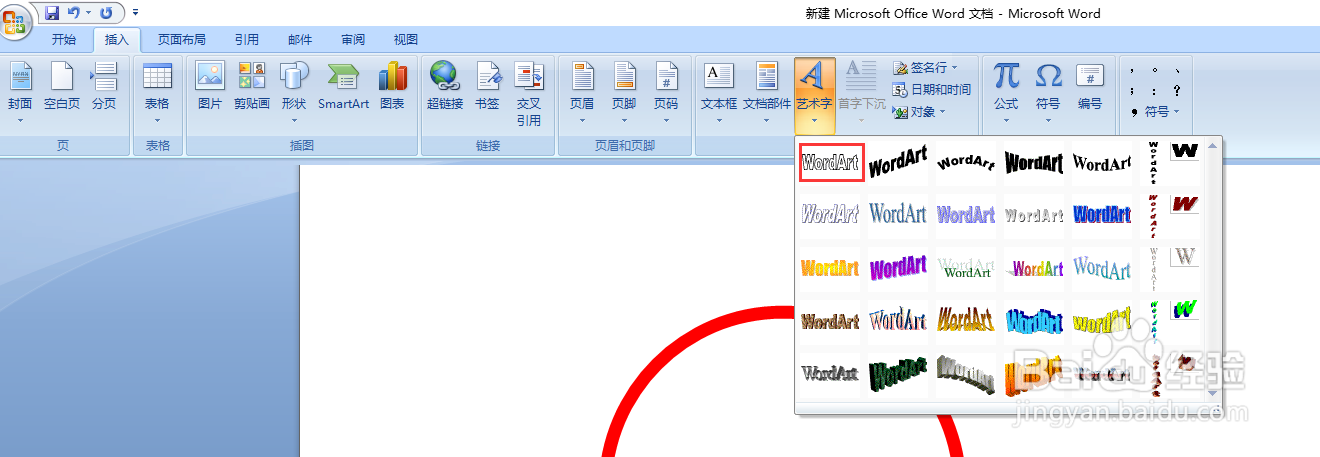Pick the yellow 3D WordArt in fourth row
Screen dimensions: 1320x457
[x=1102, y=321]
